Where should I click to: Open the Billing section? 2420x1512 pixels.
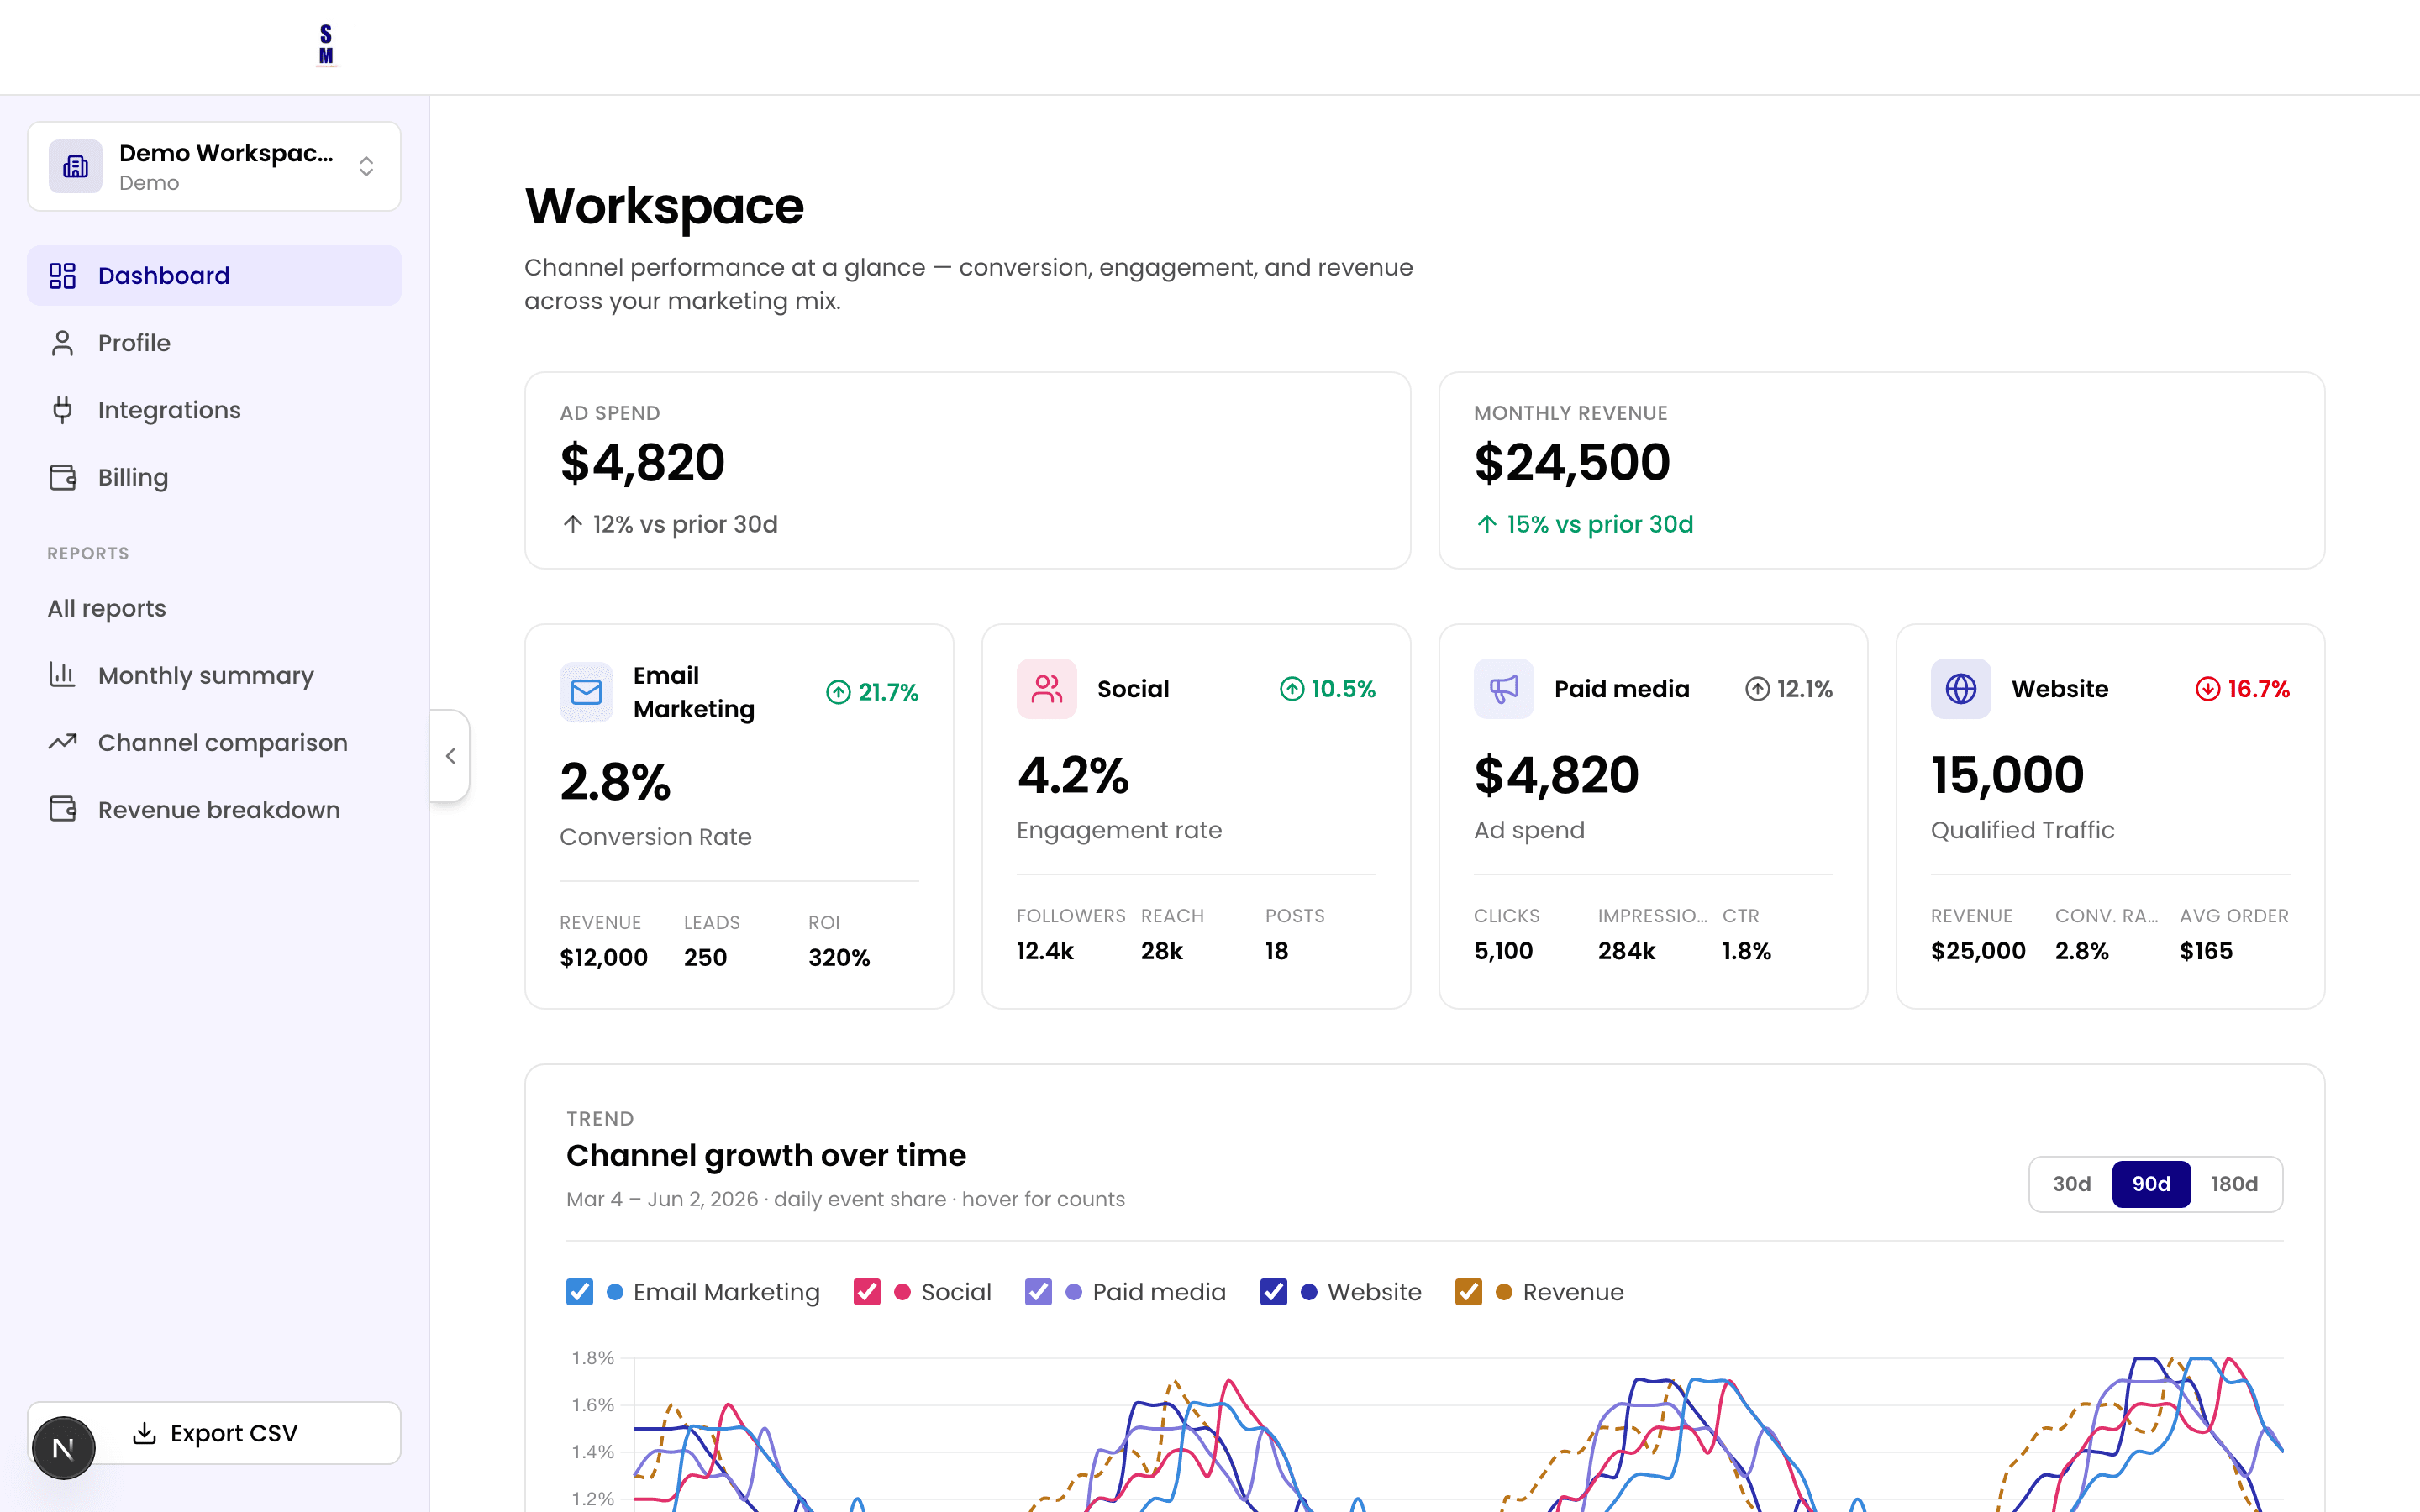pyautogui.click(x=214, y=477)
